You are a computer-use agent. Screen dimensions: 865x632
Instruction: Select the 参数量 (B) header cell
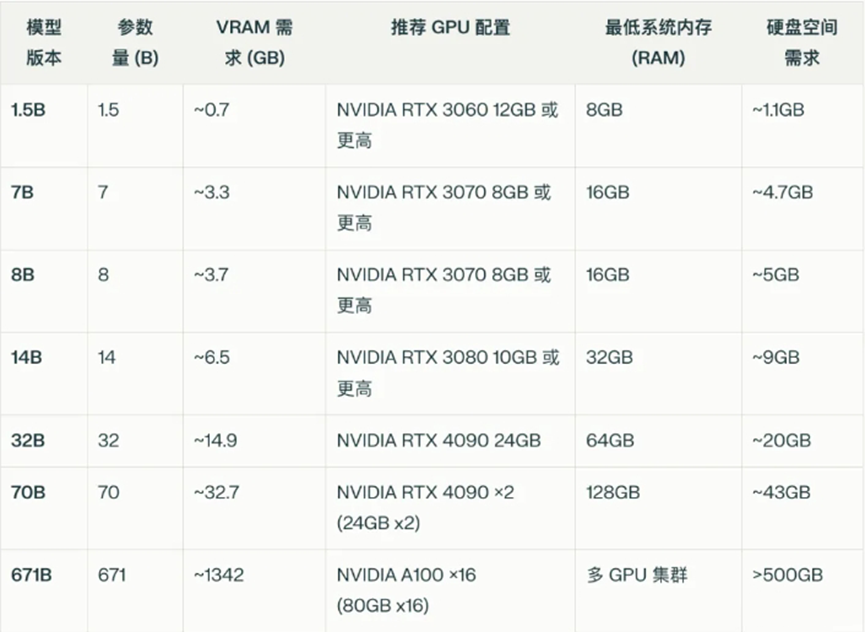(x=135, y=42)
